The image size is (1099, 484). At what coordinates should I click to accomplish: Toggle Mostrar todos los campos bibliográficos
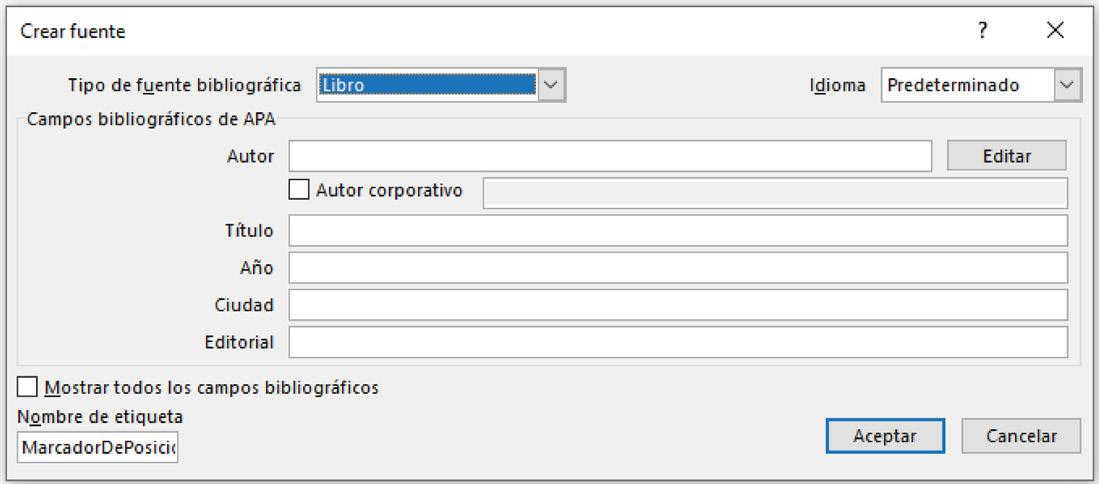click(x=28, y=387)
